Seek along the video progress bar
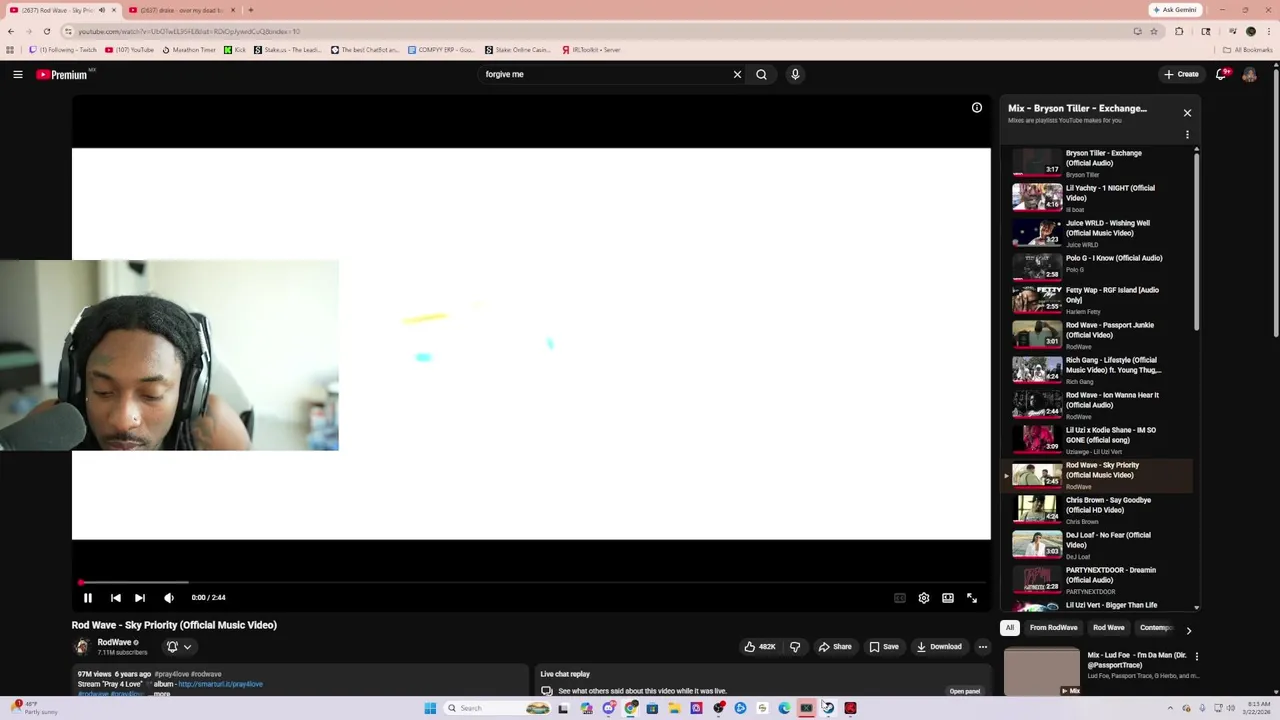The image size is (1280, 720). click(x=531, y=582)
